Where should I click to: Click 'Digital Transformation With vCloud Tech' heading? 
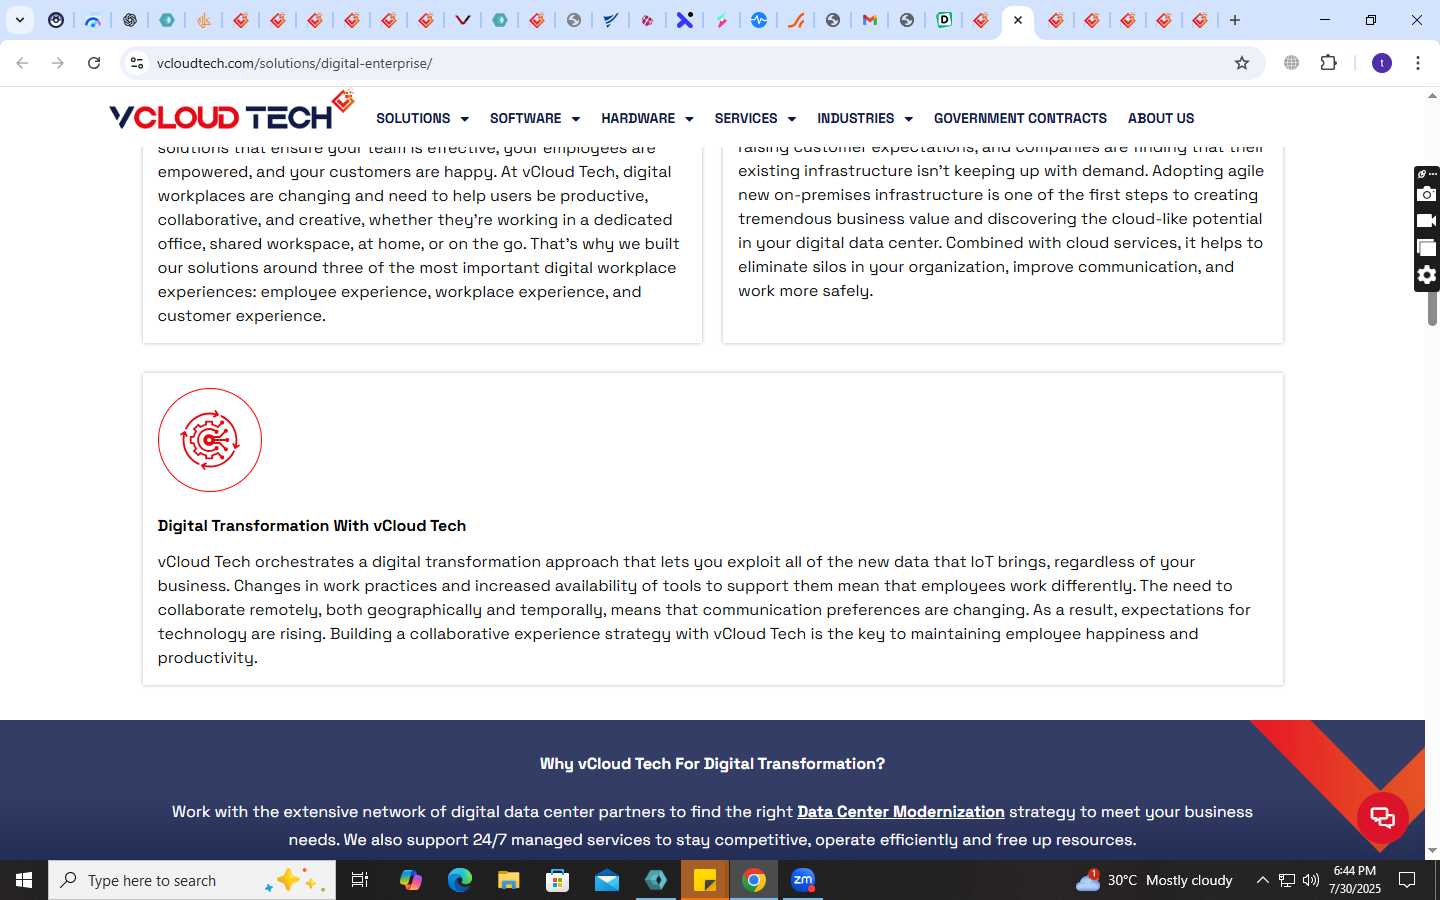pyautogui.click(x=312, y=526)
